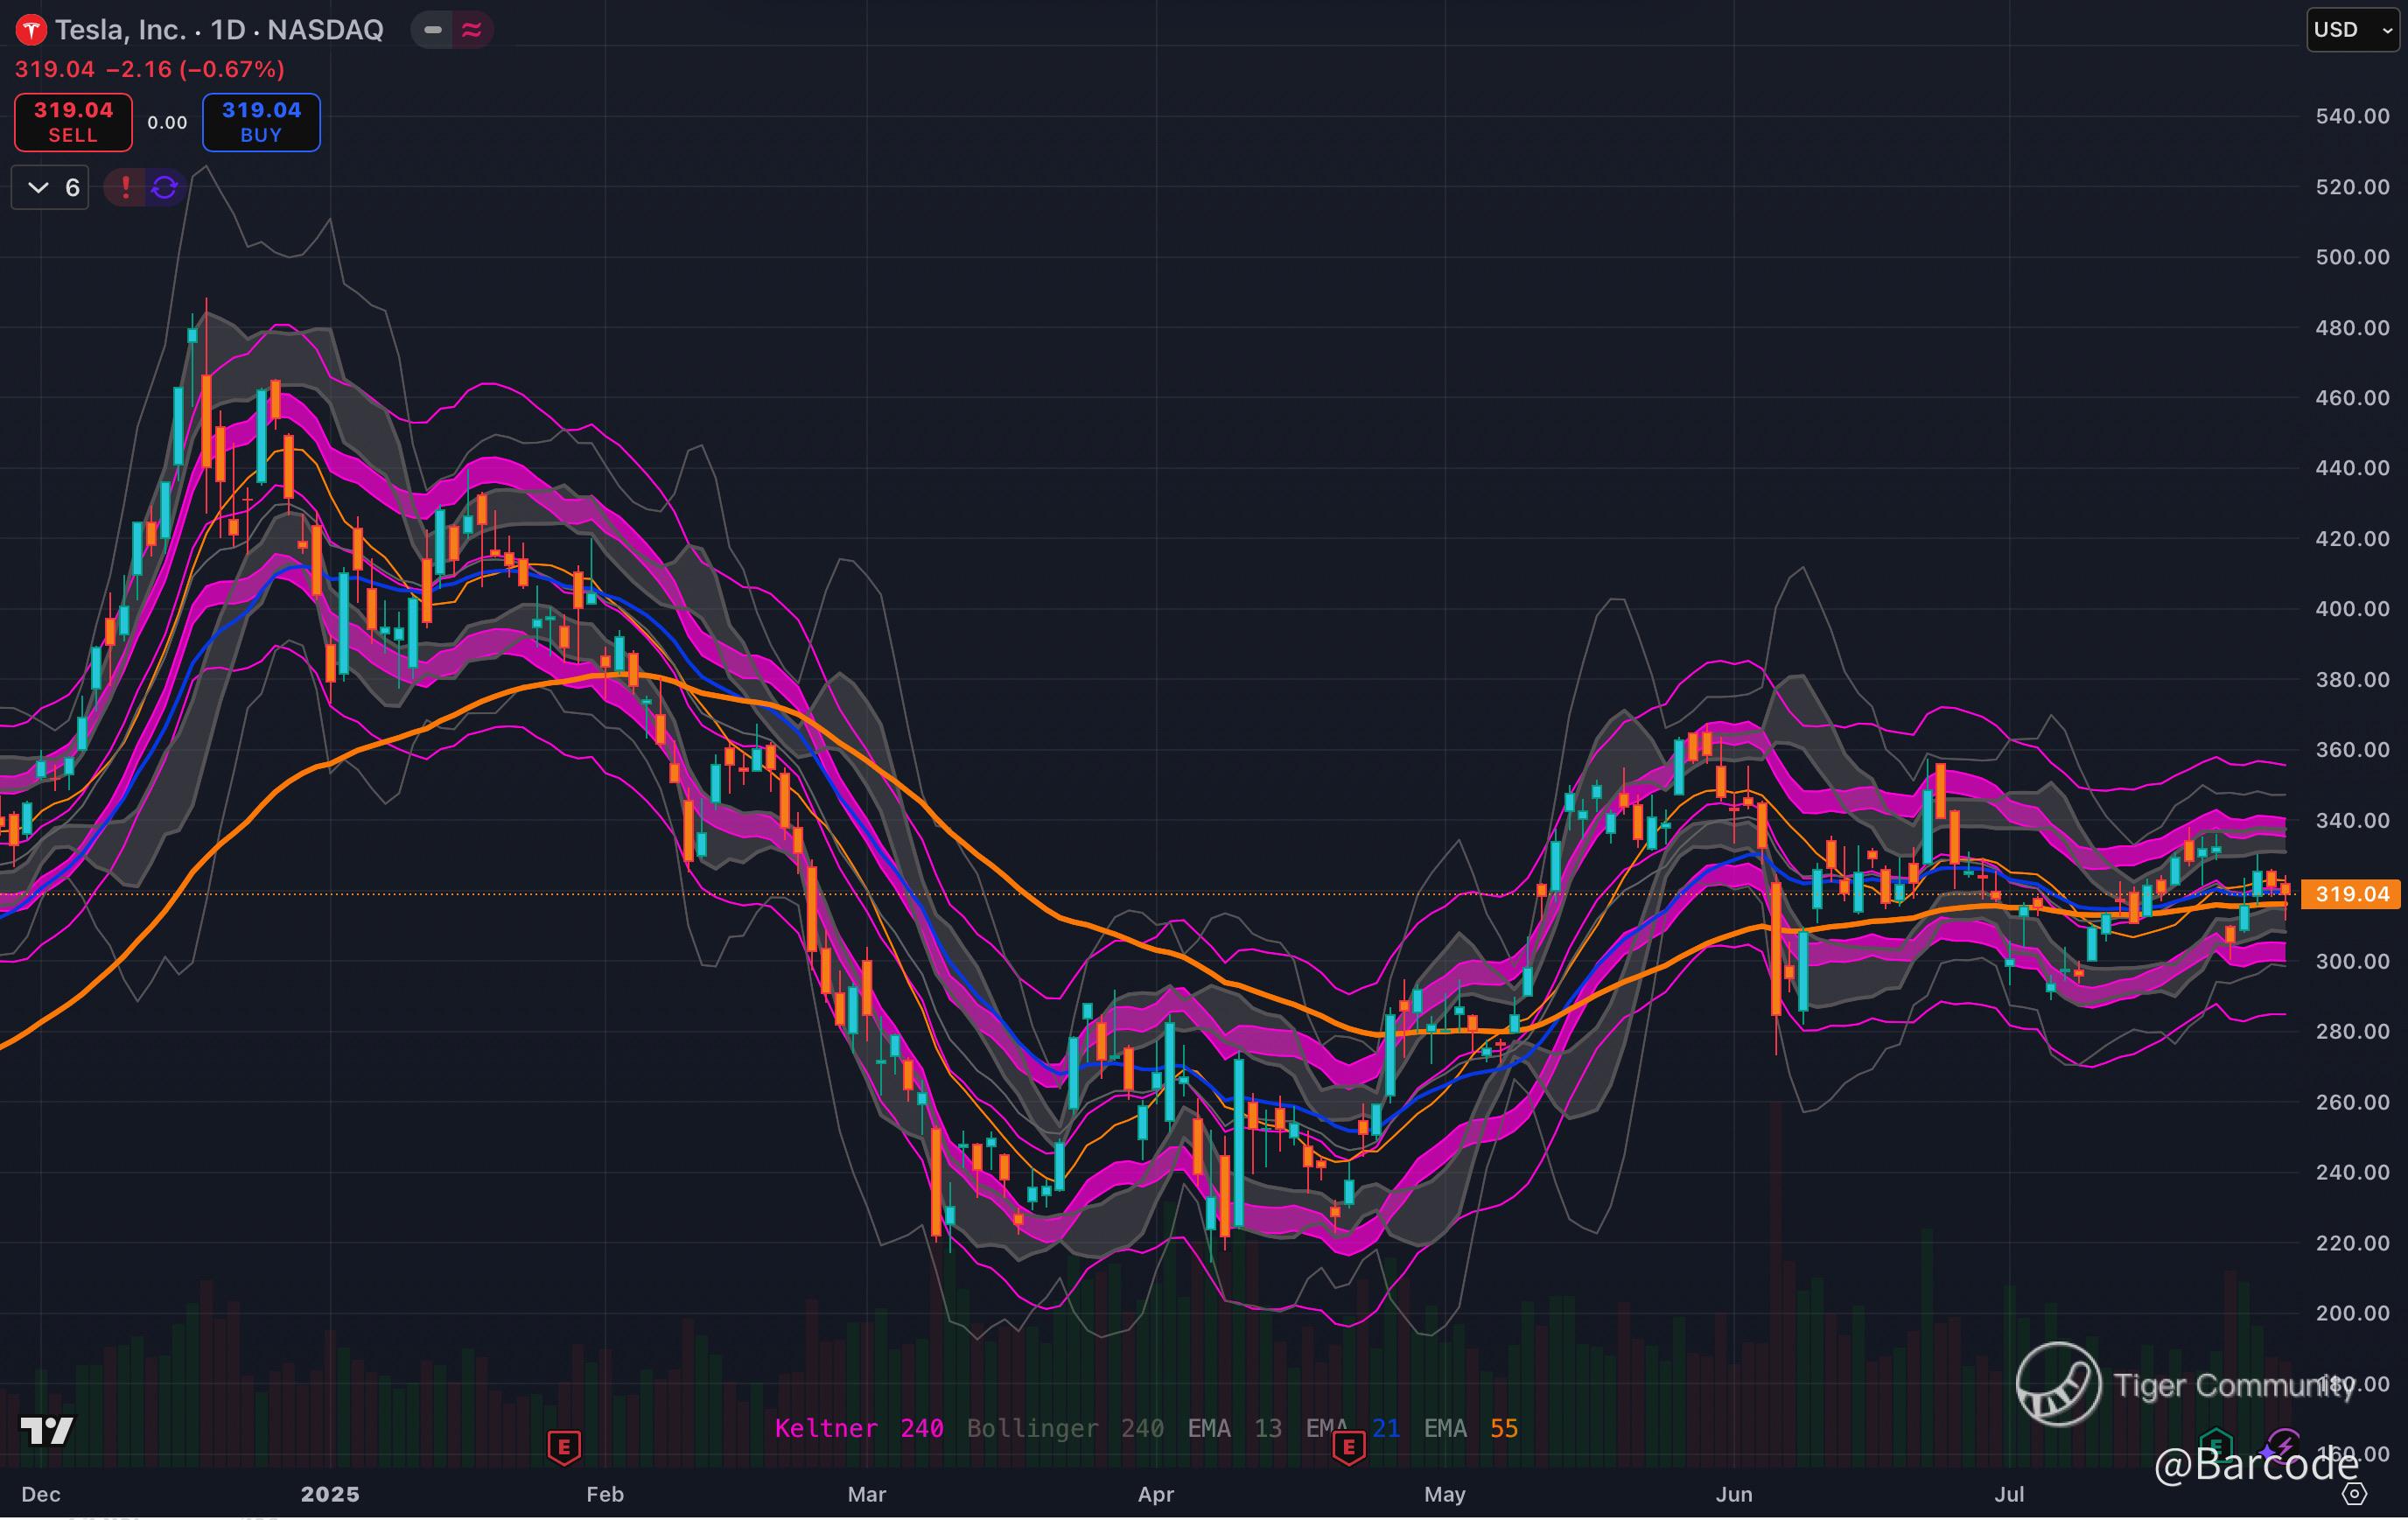The width and height of the screenshot is (2408, 1520).
Task: Click the Tesla logo icon
Action: coord(31,30)
